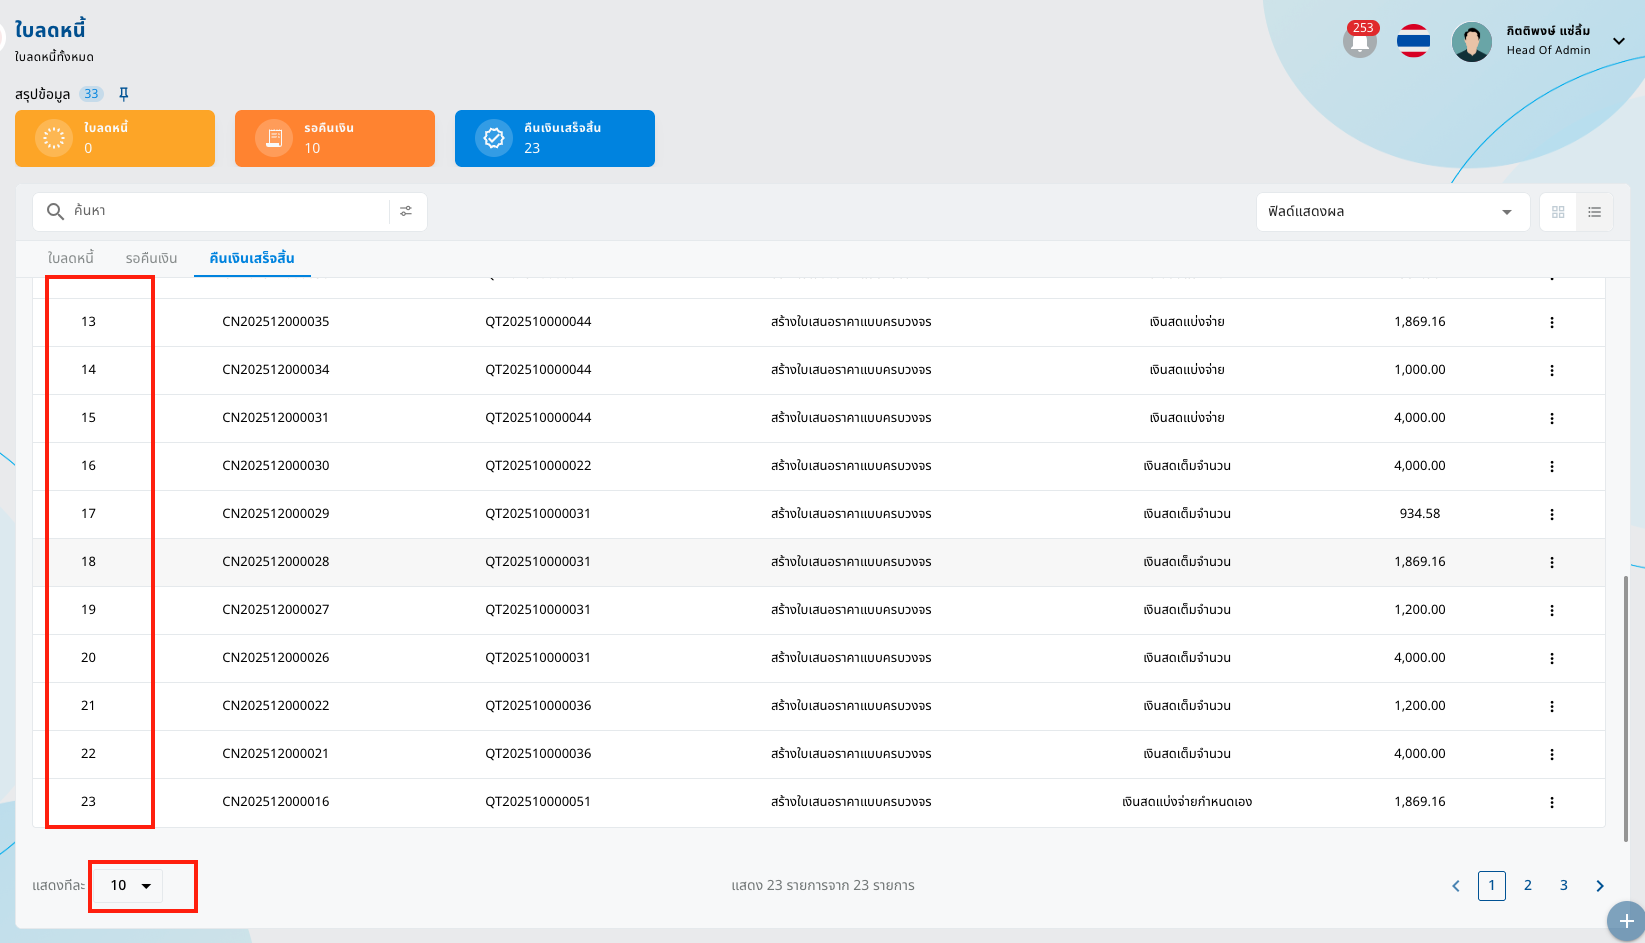
Task: Go to next page arrow
Action: point(1599,886)
